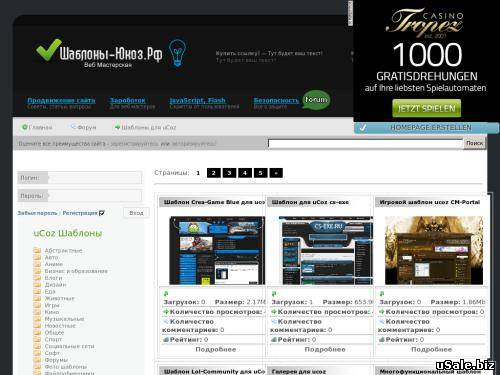Open Шаблоны для uCoz navigation item

click(145, 127)
